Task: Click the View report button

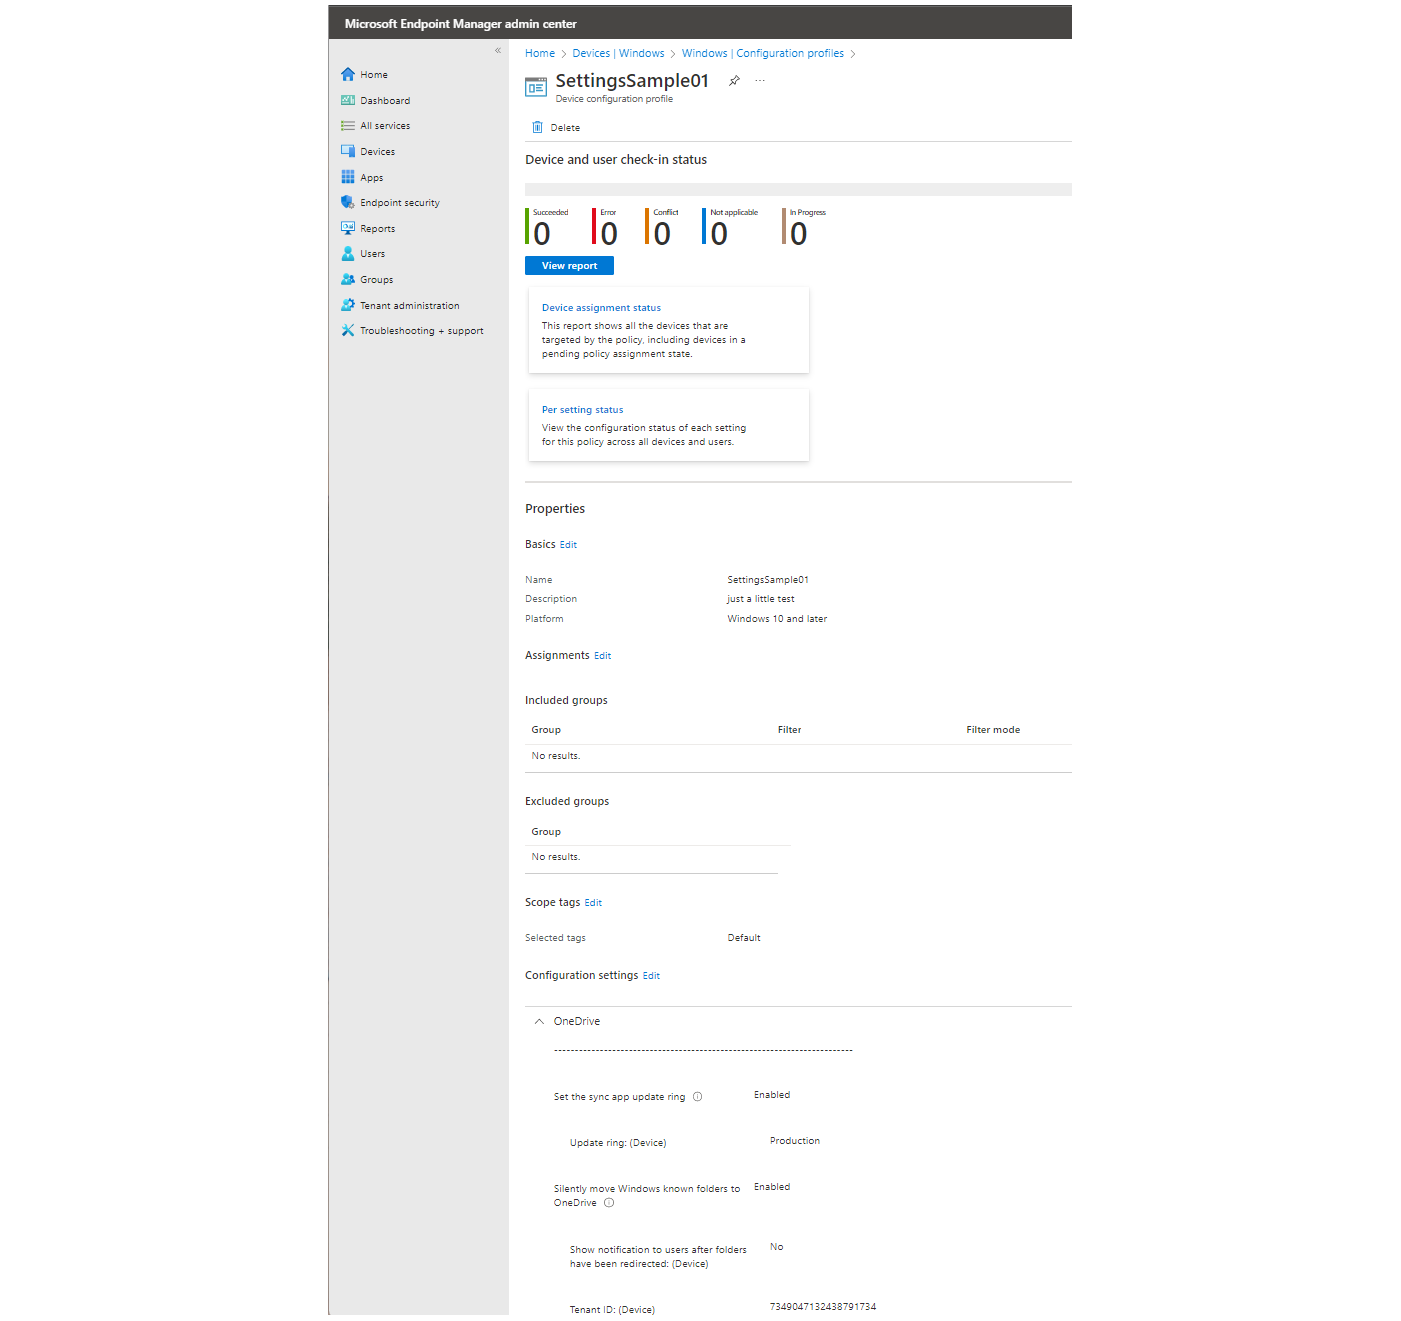Action: click(568, 265)
